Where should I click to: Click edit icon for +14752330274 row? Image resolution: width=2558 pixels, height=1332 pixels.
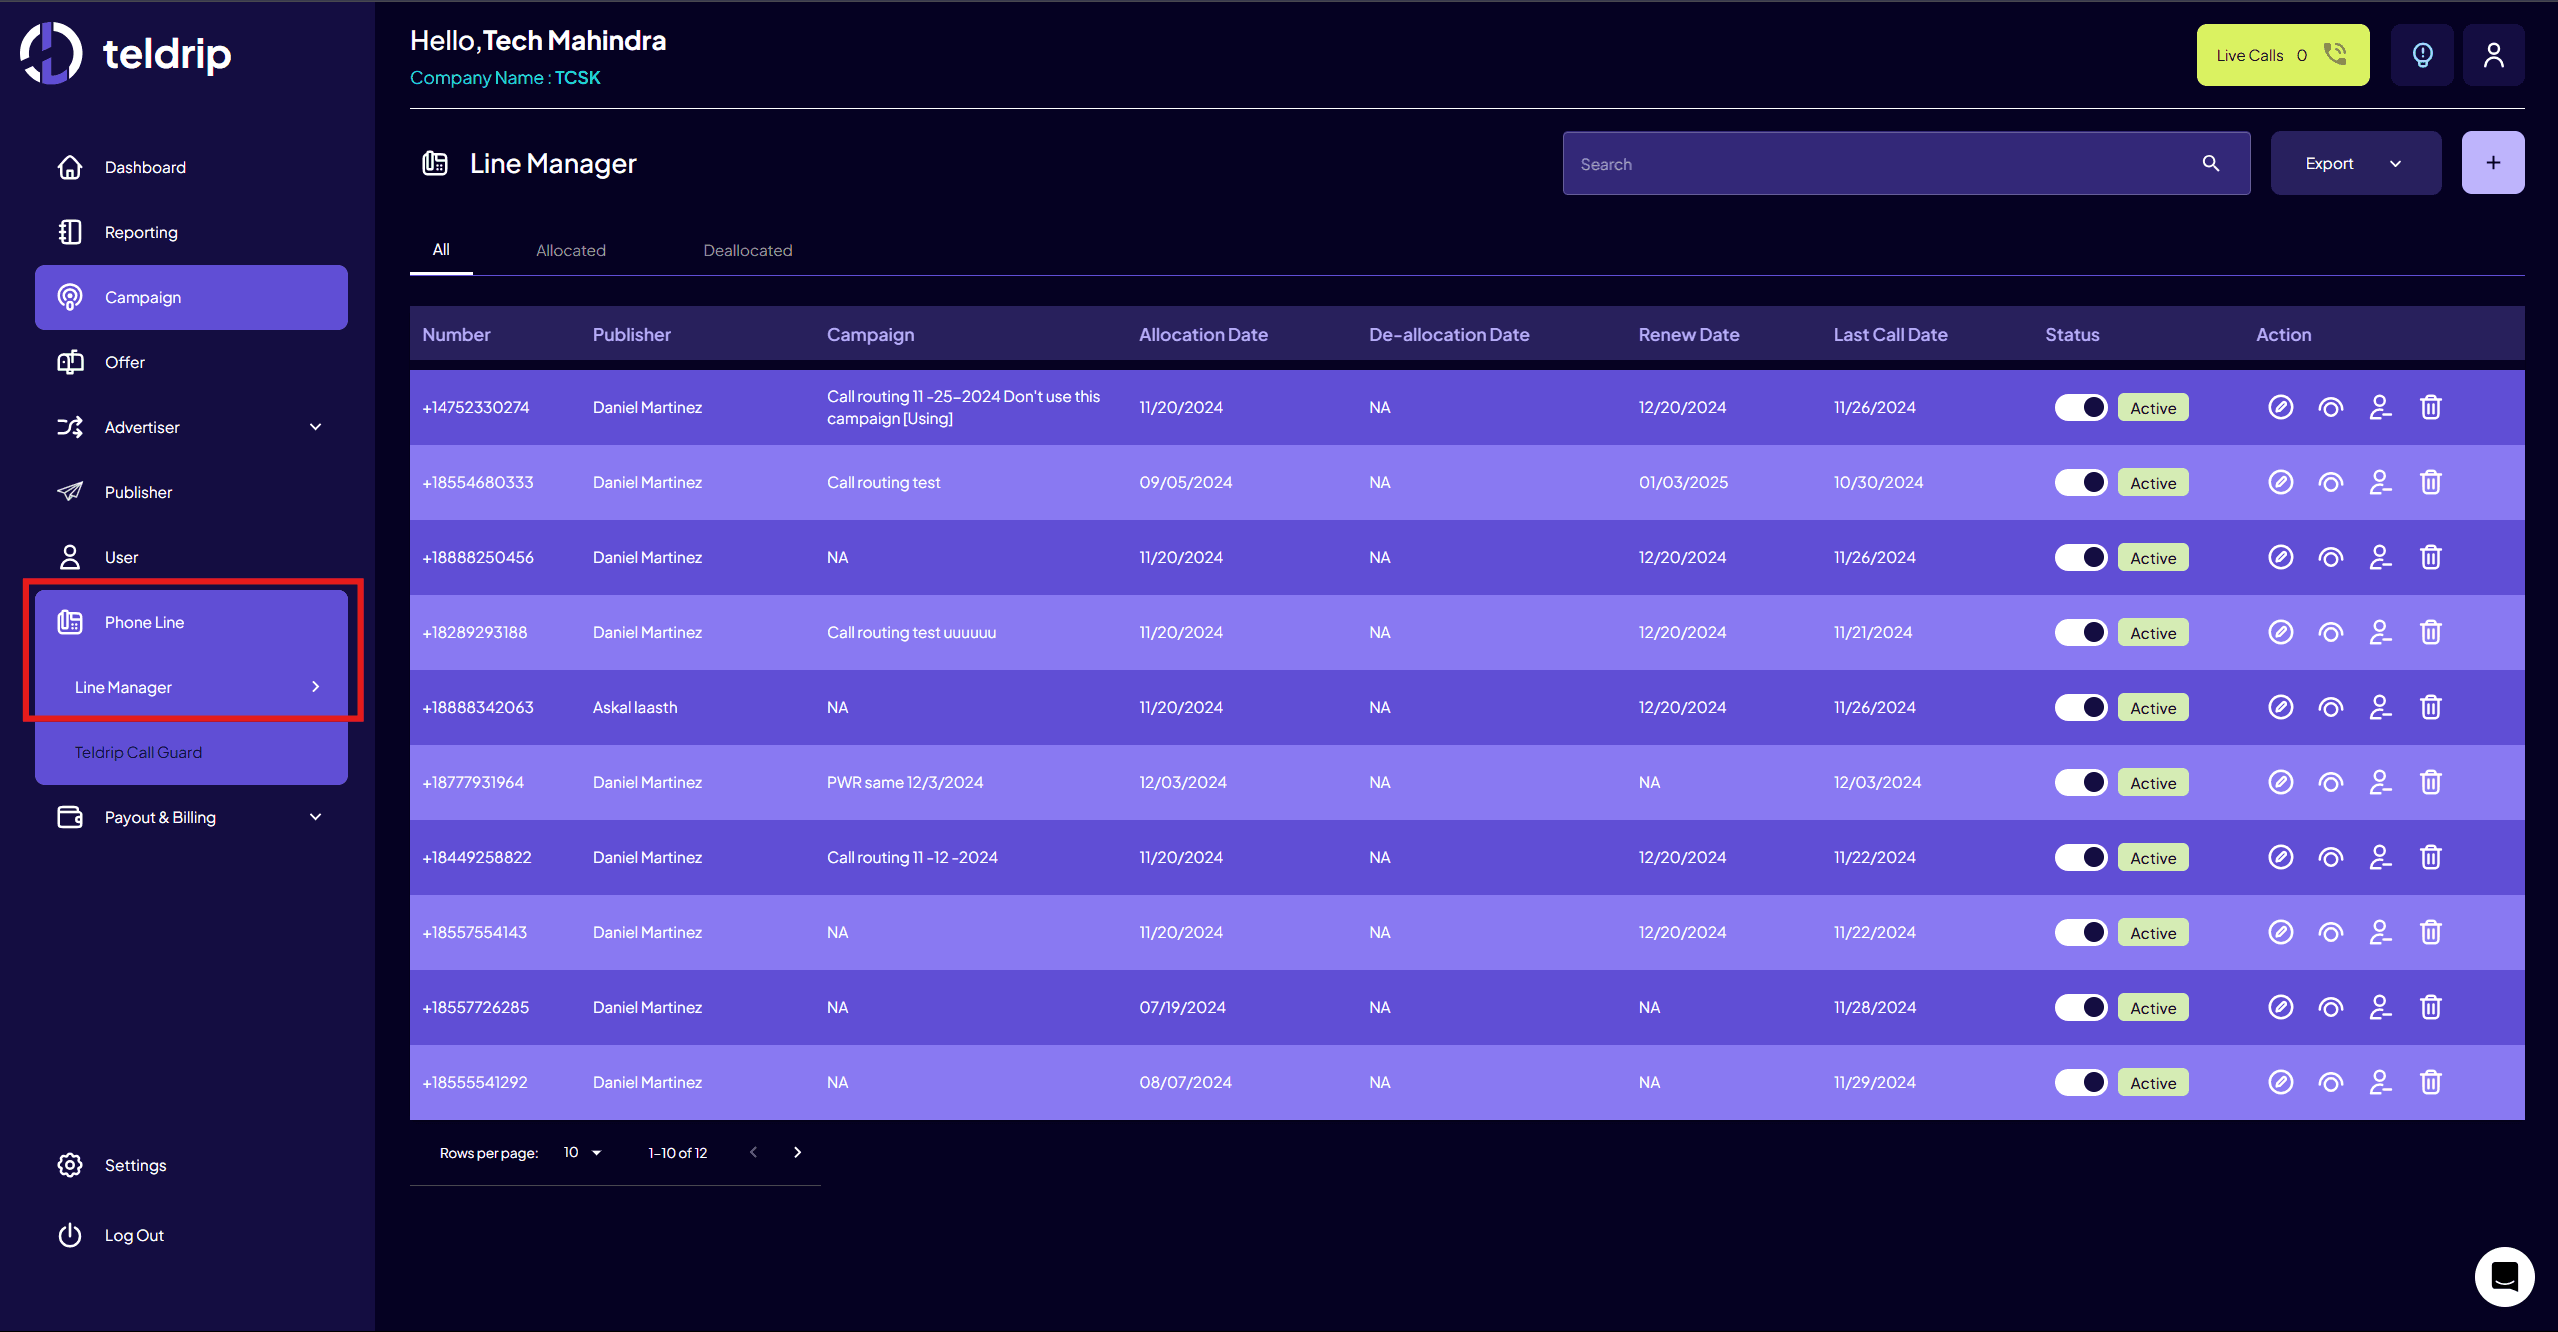2280,407
